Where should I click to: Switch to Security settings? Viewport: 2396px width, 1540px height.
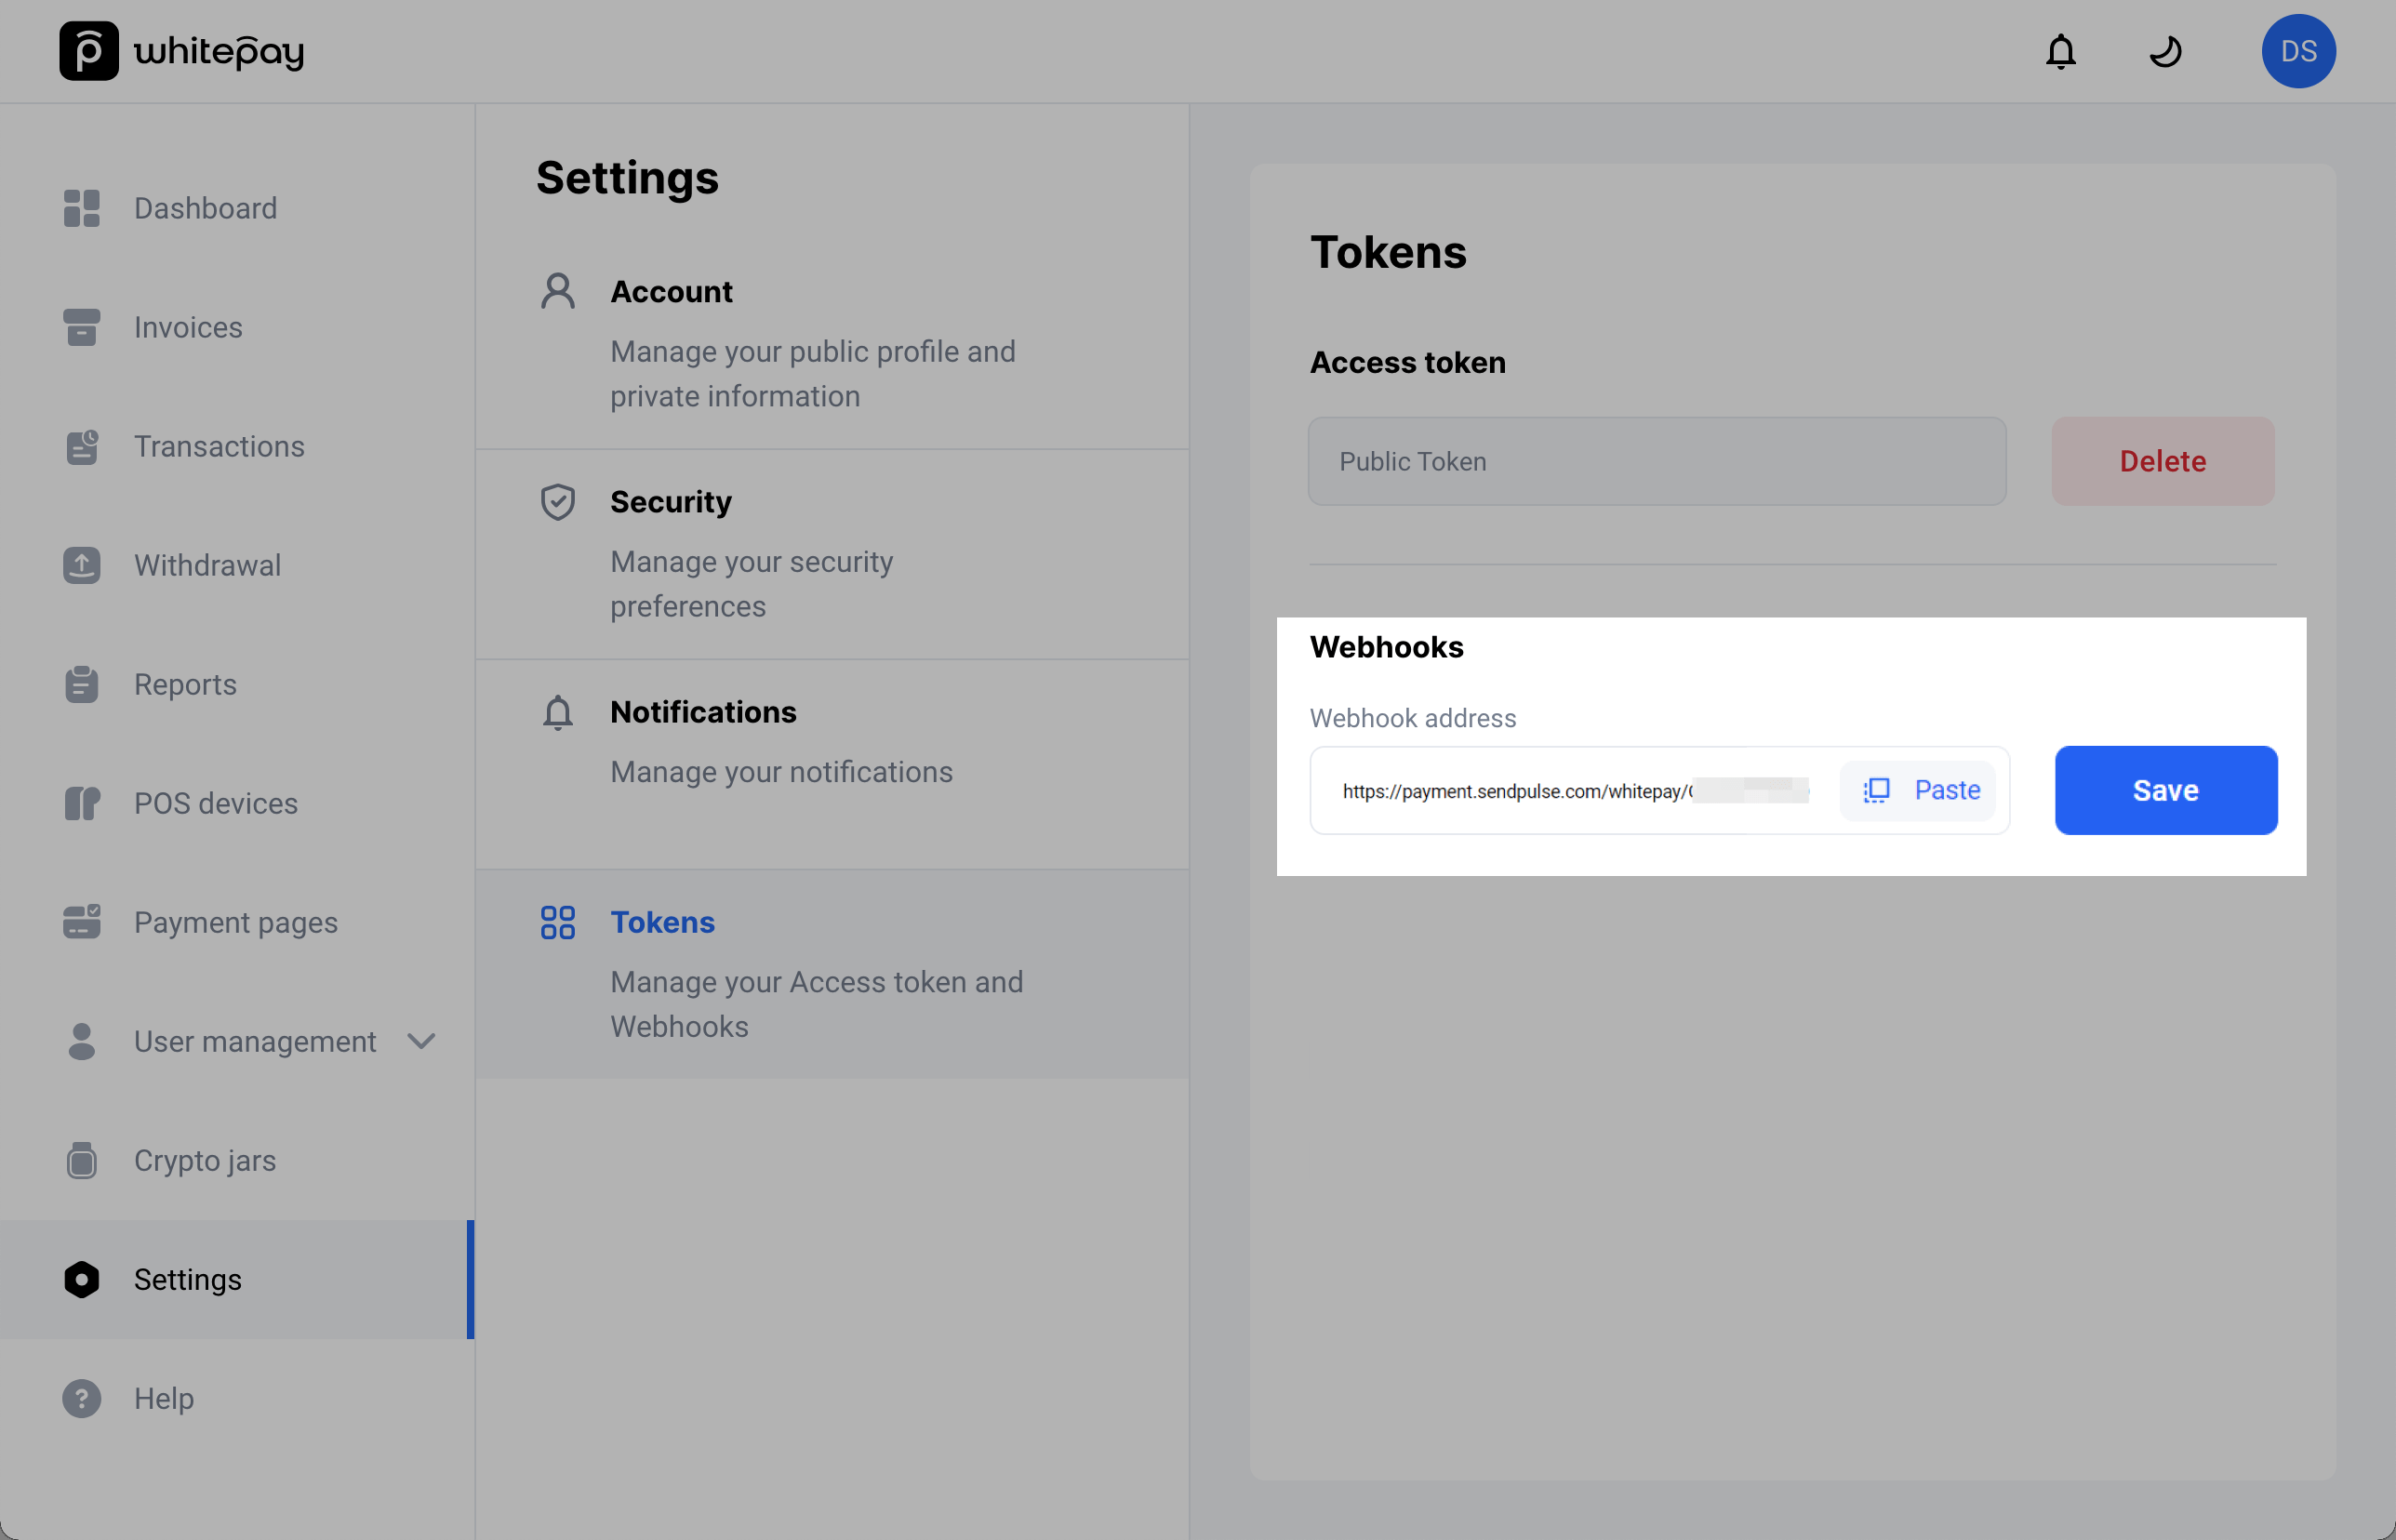[x=670, y=502]
